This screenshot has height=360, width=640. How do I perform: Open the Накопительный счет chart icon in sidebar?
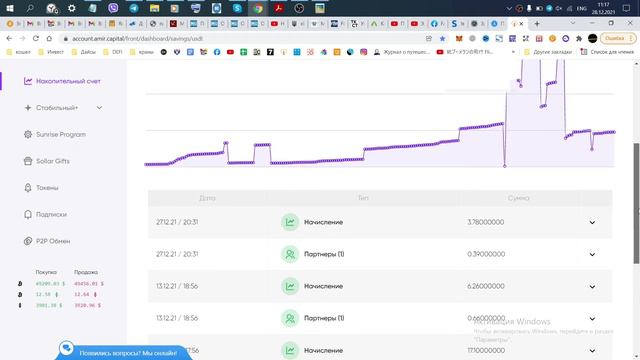tap(28, 81)
